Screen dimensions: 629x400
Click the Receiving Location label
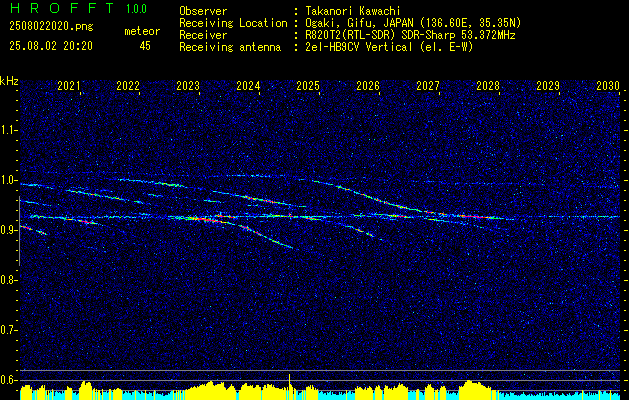pyautogui.click(x=233, y=23)
